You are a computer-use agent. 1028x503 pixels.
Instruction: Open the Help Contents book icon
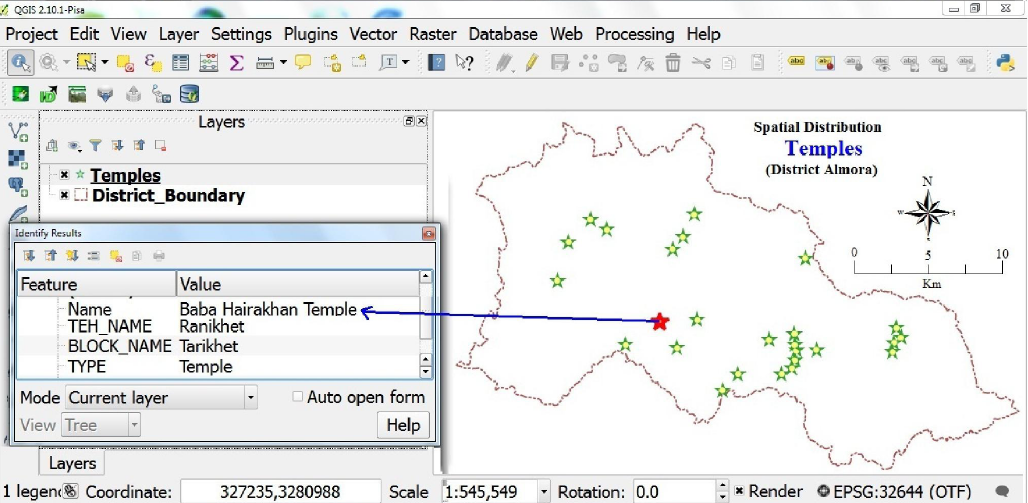(436, 62)
